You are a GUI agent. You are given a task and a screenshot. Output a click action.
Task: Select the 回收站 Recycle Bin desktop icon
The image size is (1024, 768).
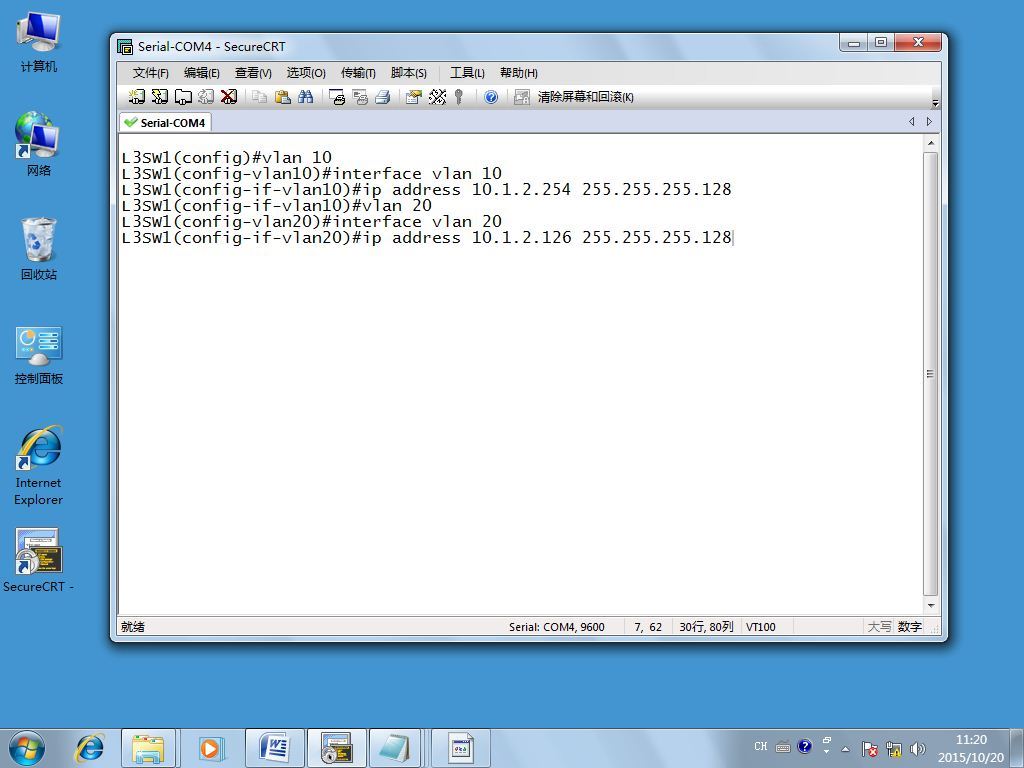(39, 249)
